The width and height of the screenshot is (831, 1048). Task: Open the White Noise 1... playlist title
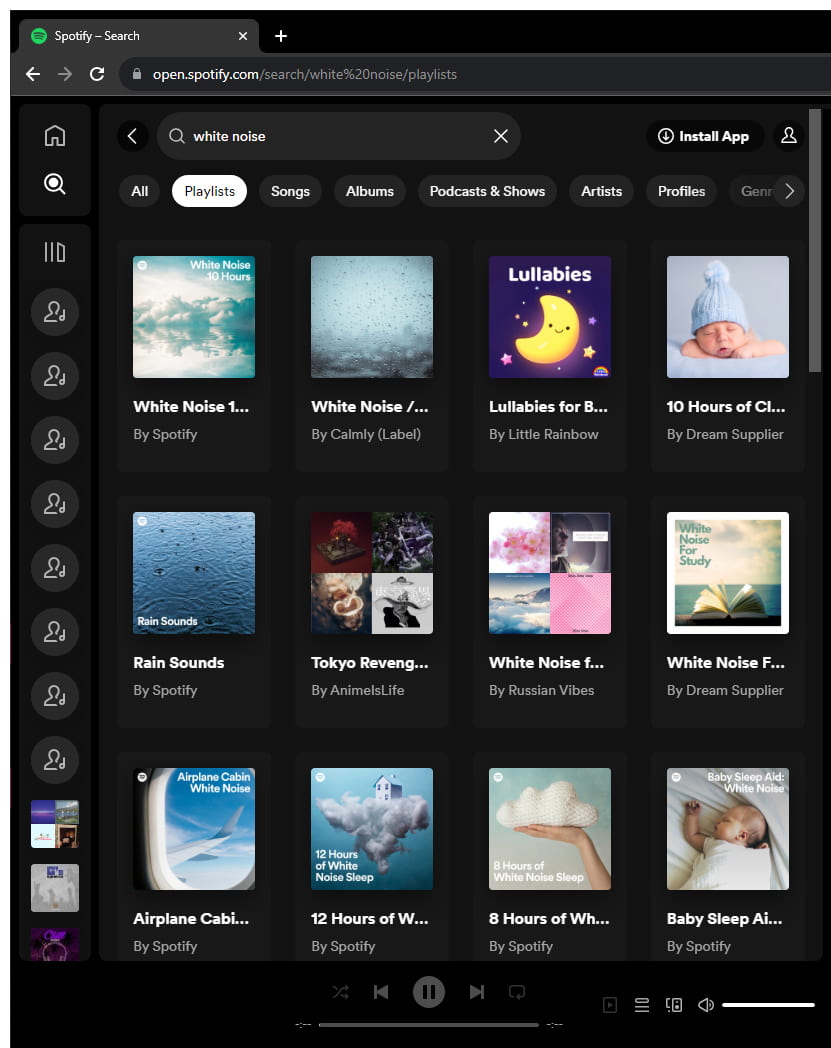(x=191, y=406)
